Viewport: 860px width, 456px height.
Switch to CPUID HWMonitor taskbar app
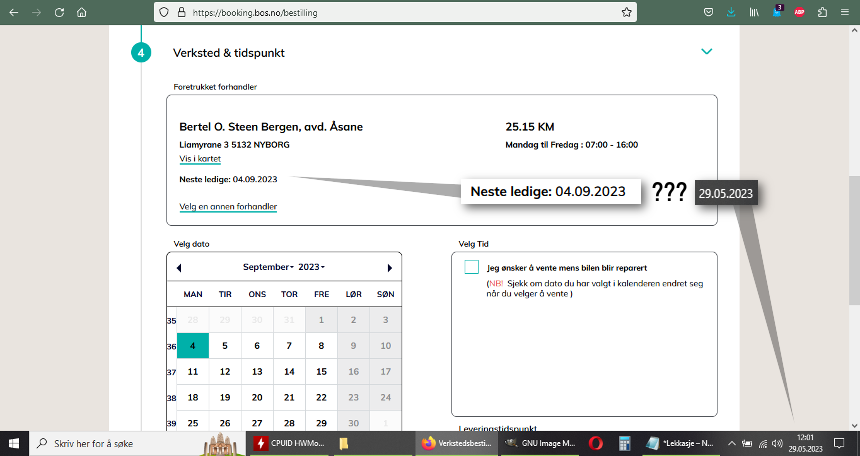289,443
